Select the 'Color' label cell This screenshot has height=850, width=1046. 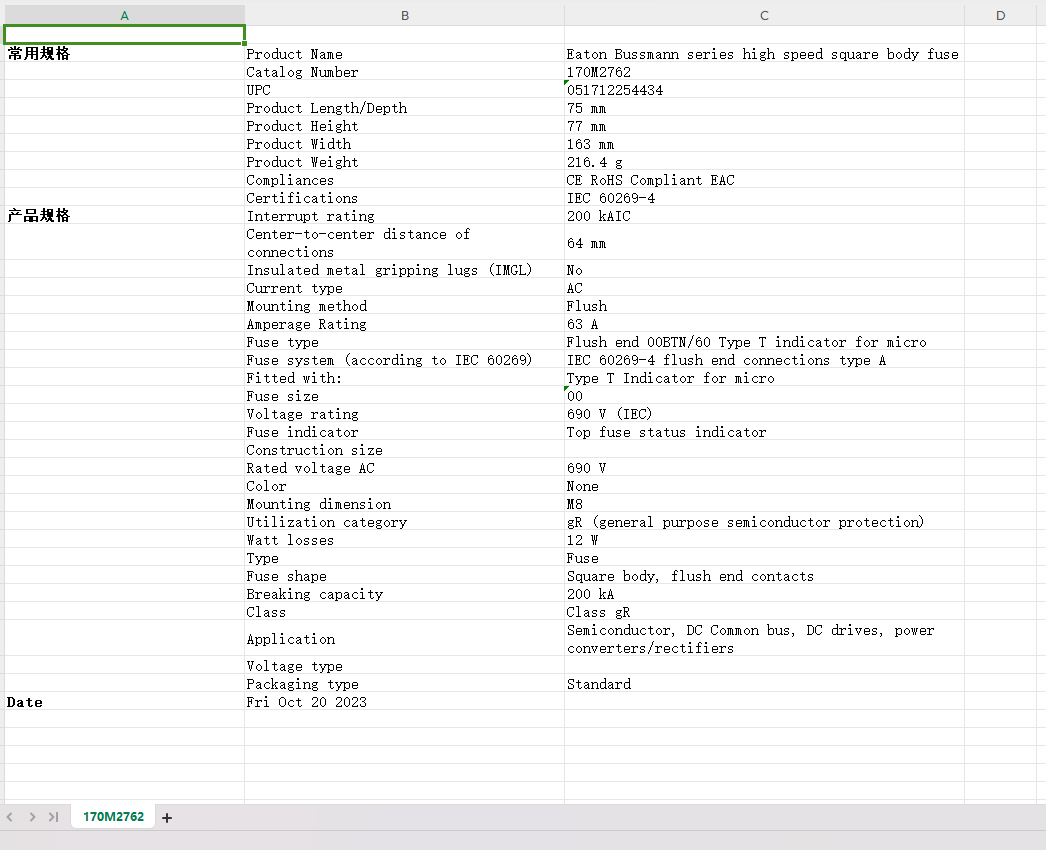pyautogui.click(x=405, y=486)
